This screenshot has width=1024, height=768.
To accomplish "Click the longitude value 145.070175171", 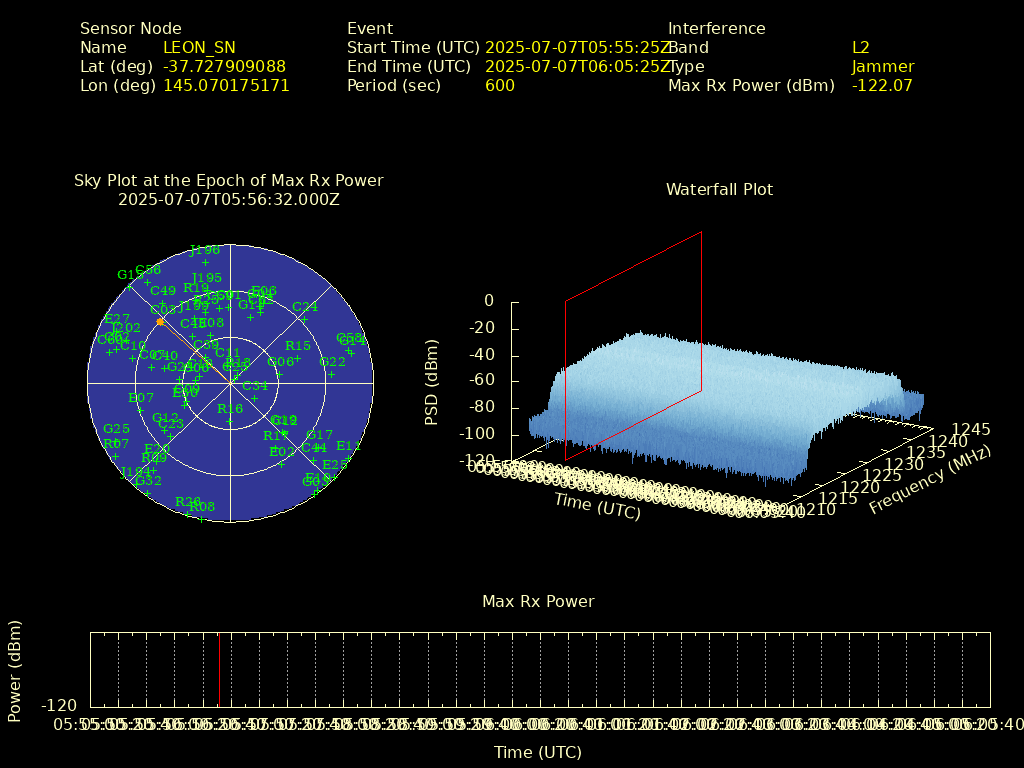I will [226, 85].
